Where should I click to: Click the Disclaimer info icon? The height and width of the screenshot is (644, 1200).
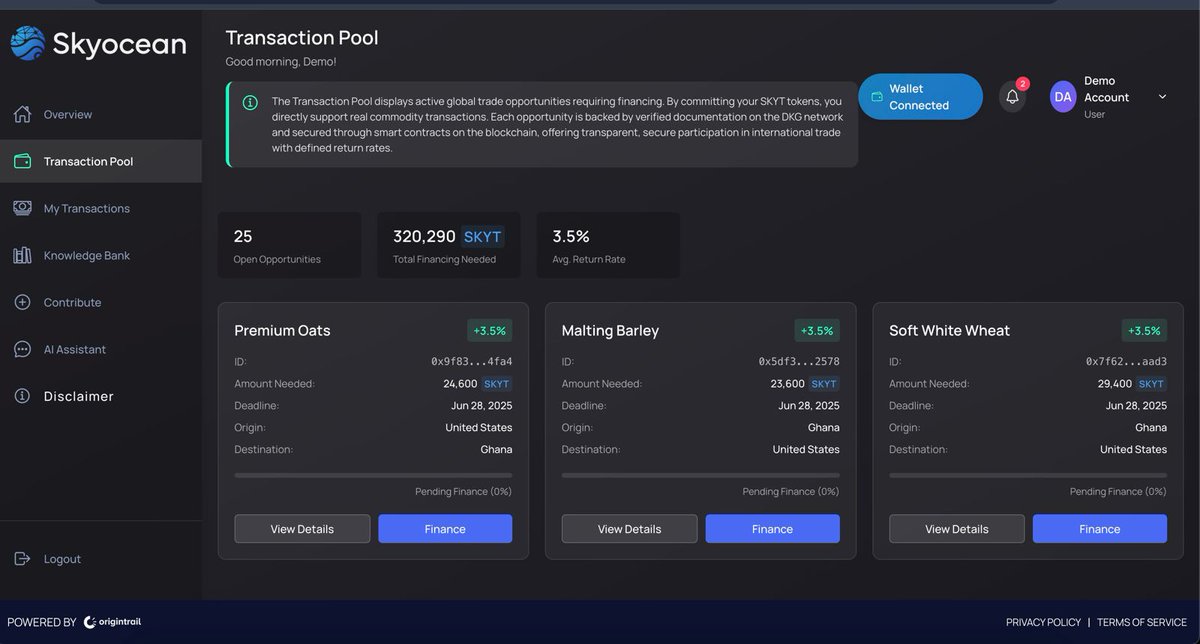[x=22, y=396]
